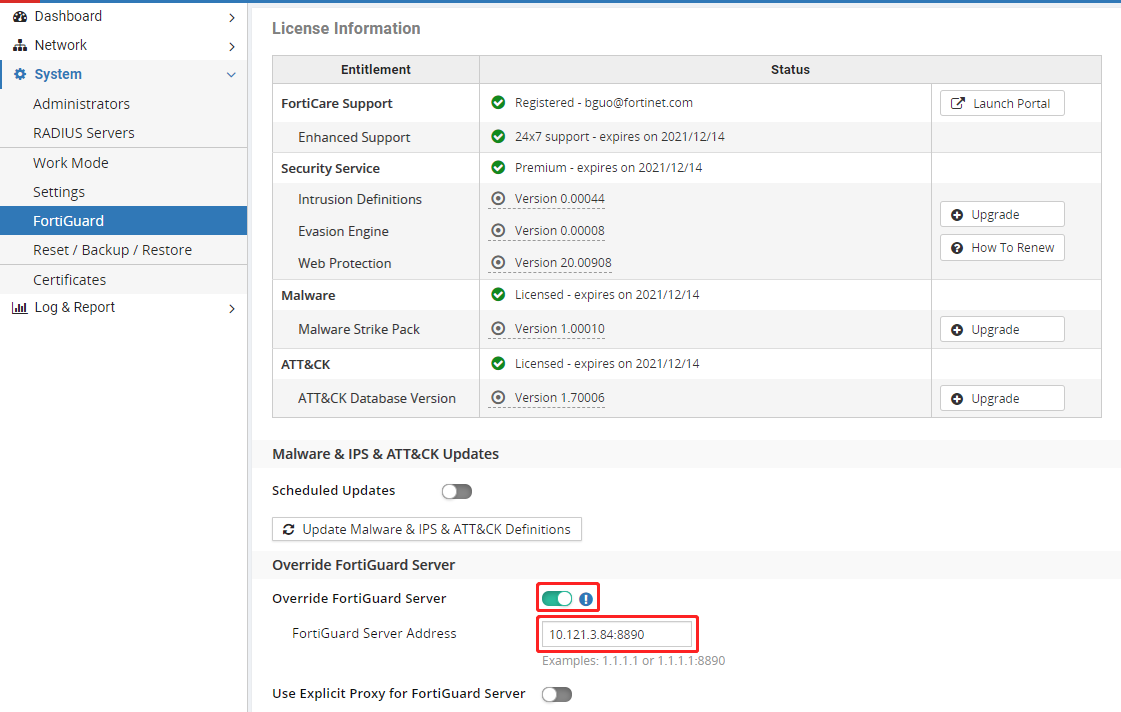The width and height of the screenshot is (1121, 712).
Task: Open the Dashboard menu
Action: click(124, 16)
